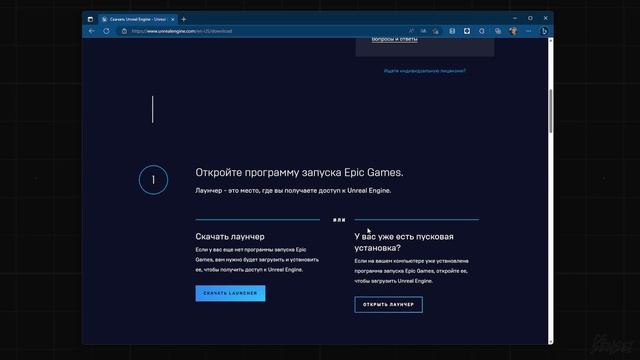Viewport: 640px width, 360px height.
Task: Open the user profile avatar
Action: pos(513,31)
